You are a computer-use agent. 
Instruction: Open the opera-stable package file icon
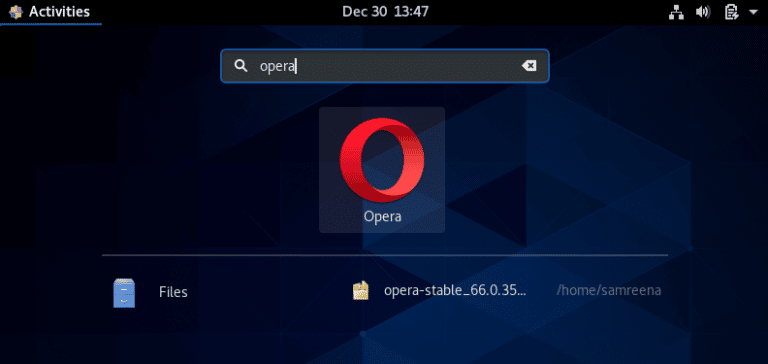pyautogui.click(x=360, y=291)
